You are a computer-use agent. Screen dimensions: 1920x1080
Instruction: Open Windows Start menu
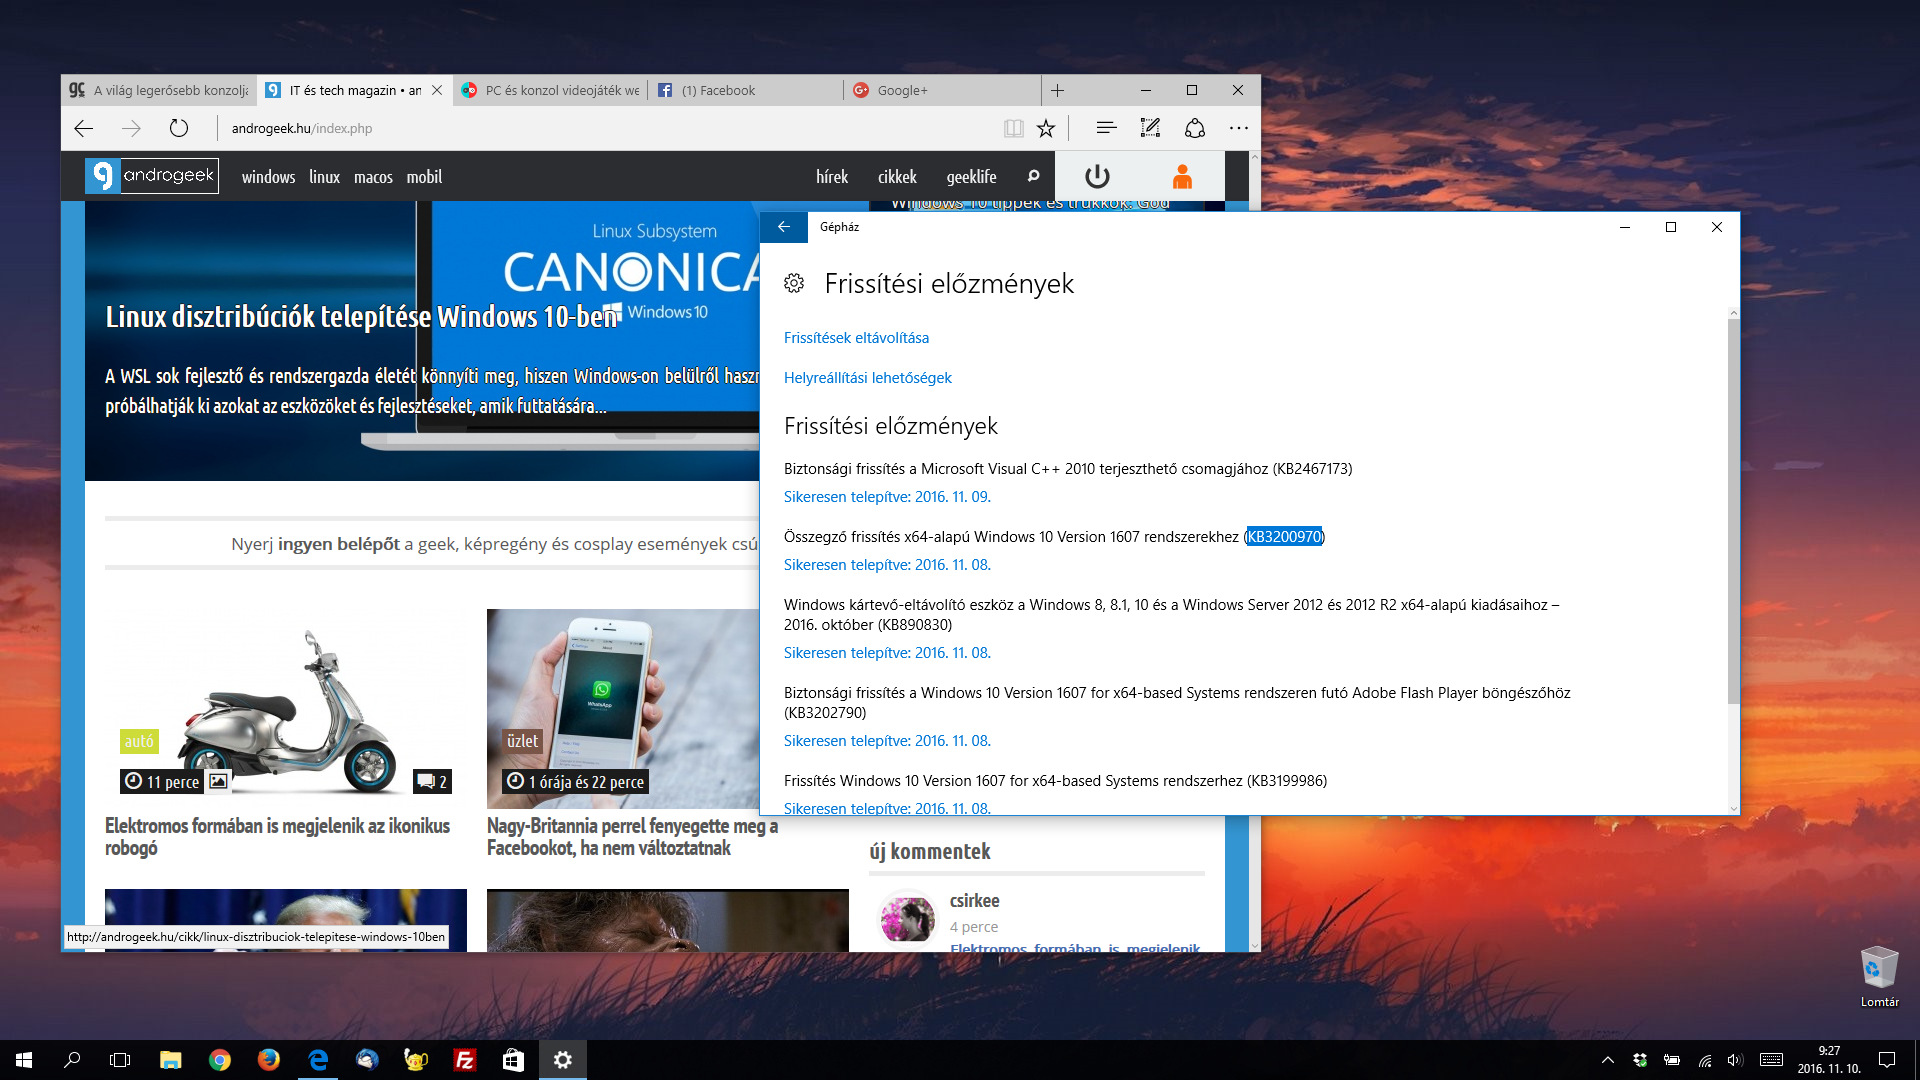click(x=24, y=1060)
